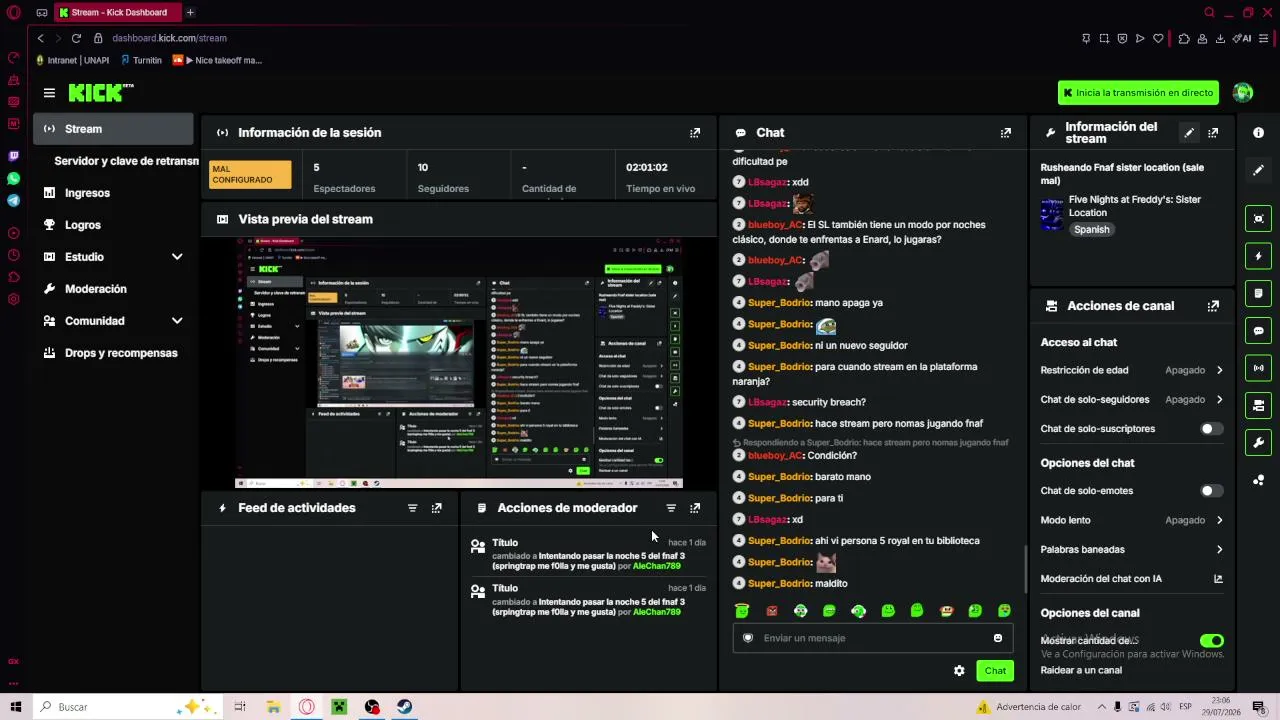Open Modo lento options

click(x=1131, y=520)
